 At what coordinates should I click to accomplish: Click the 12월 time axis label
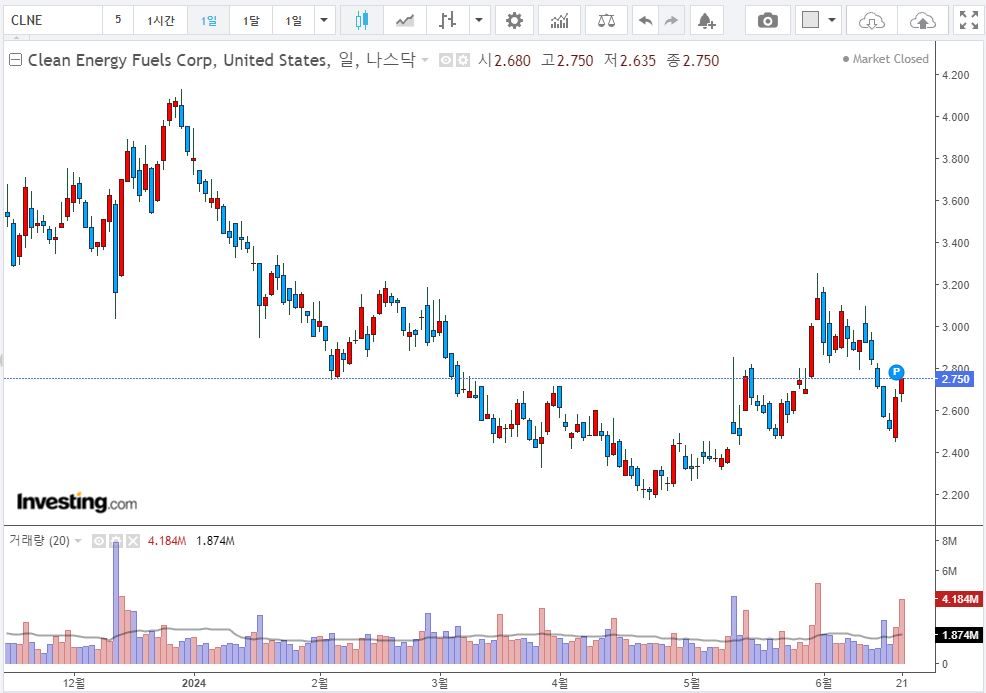74,683
